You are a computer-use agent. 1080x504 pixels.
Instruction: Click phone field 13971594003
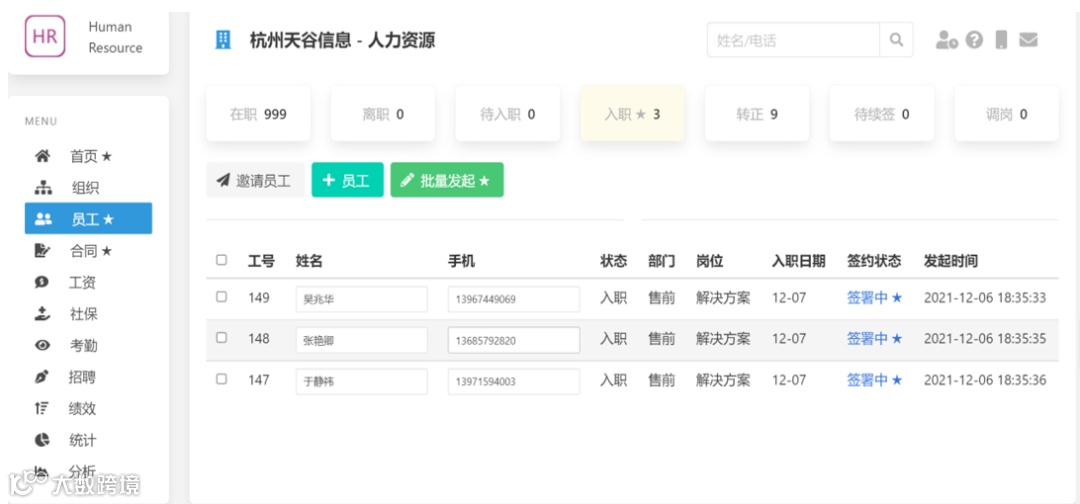point(514,381)
